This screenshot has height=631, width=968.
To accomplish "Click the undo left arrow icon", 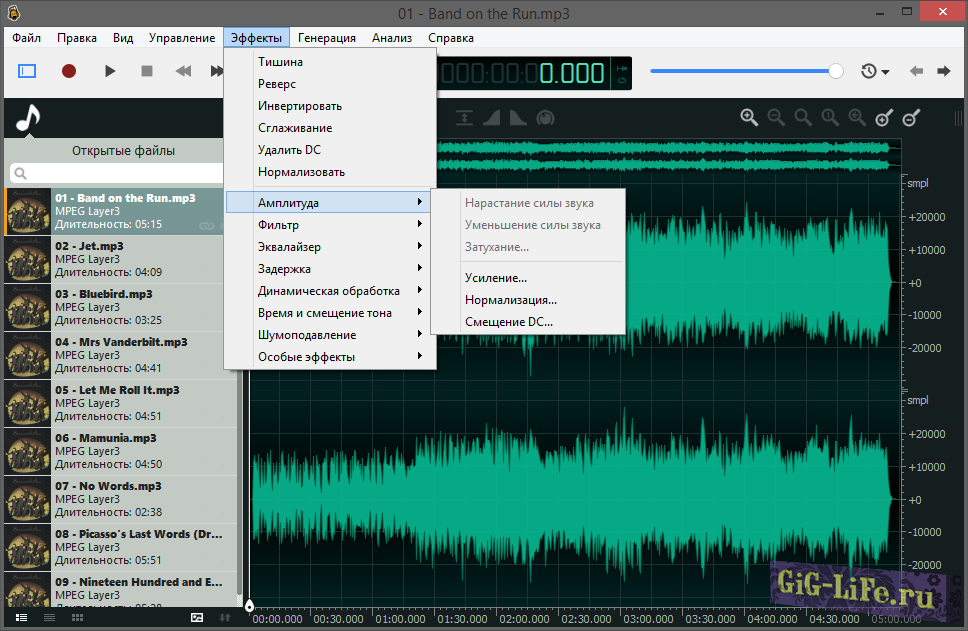I will 916,71.
